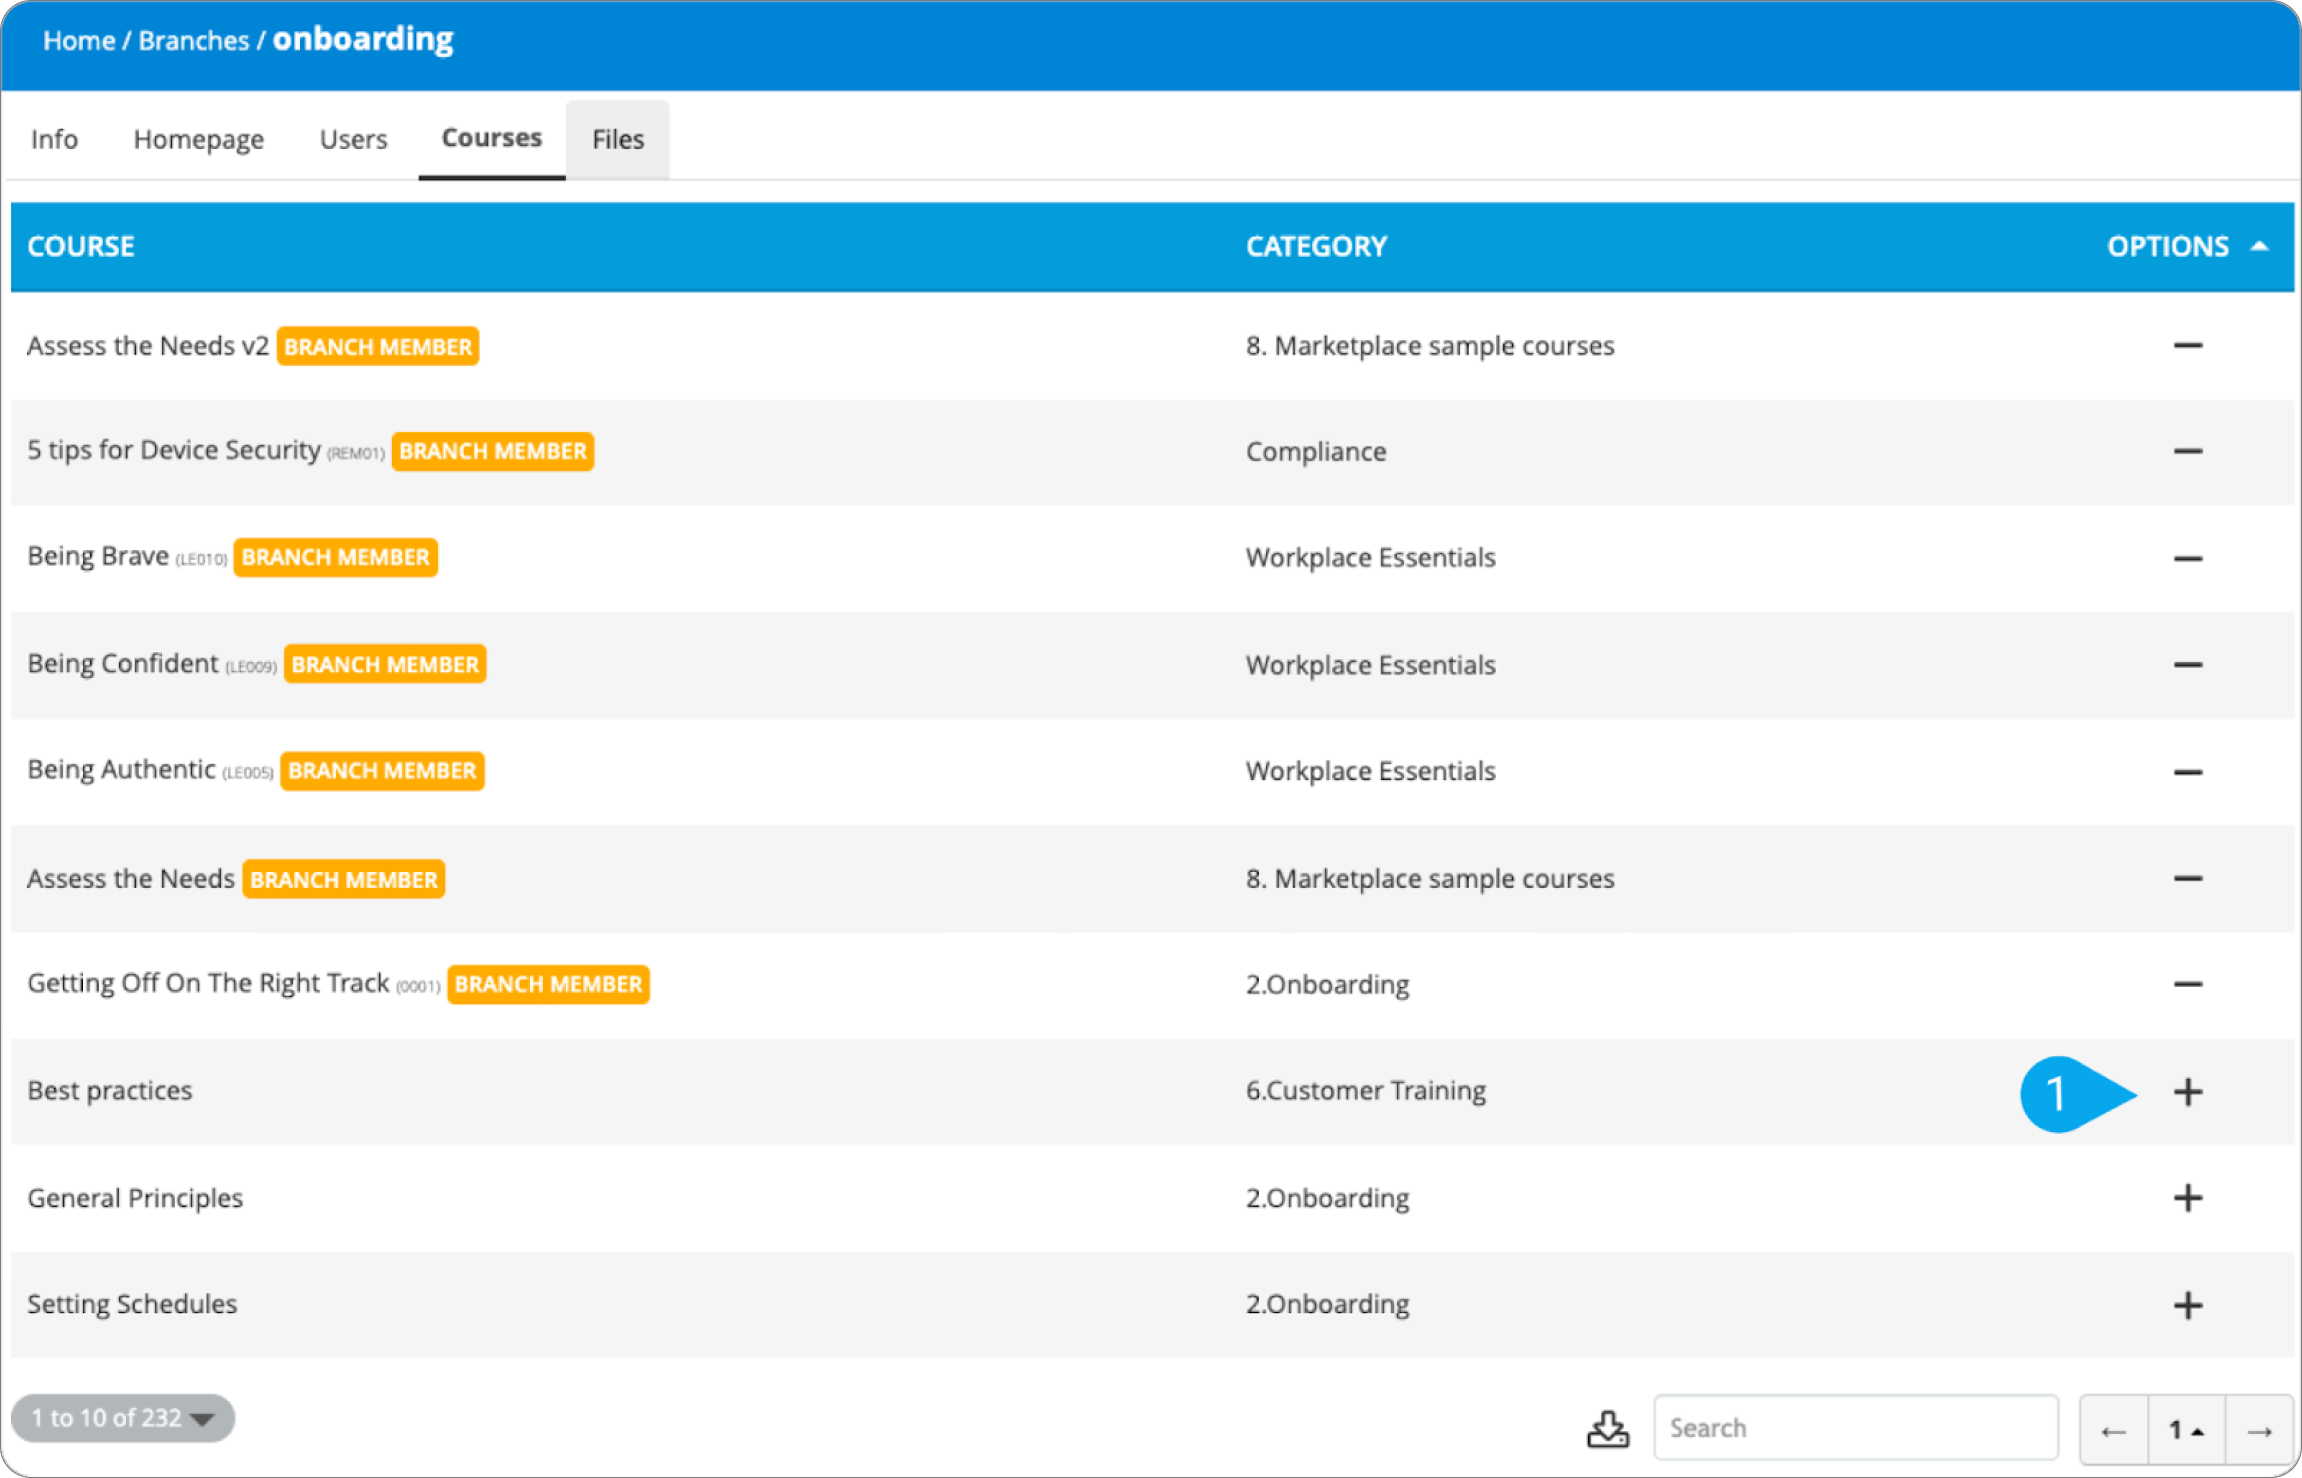2302x1478 pixels.
Task: Open the 1 to 10 of 232 dropdown
Action: pos(123,1418)
